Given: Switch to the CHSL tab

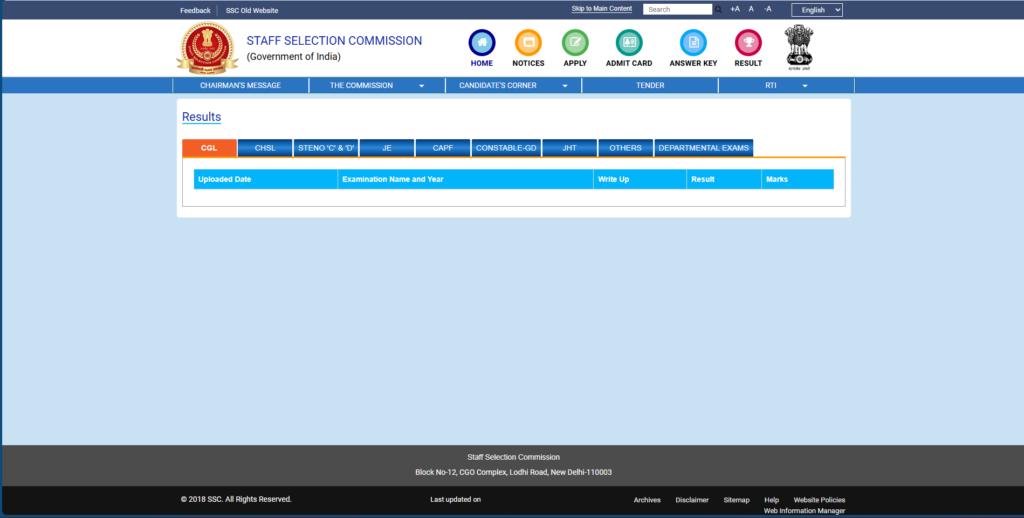Looking at the screenshot, I should coord(265,148).
